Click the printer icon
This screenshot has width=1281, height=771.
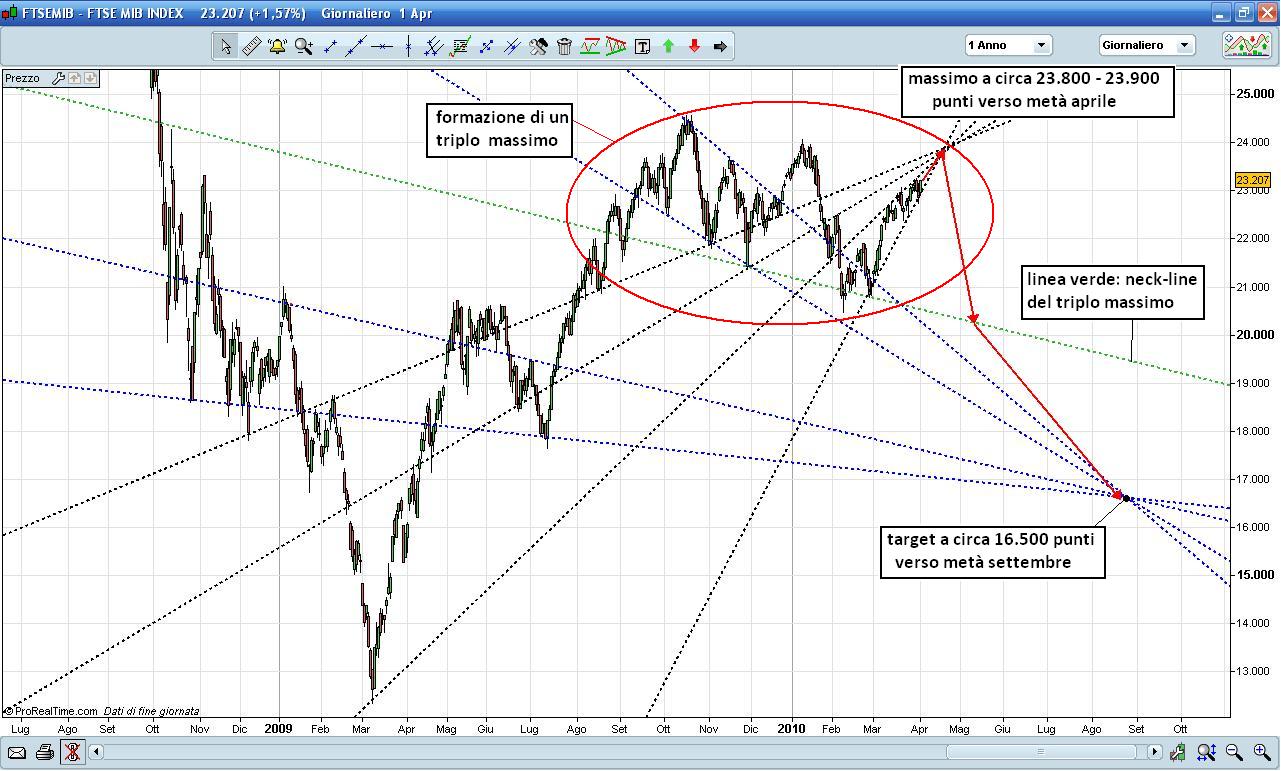click(x=44, y=752)
